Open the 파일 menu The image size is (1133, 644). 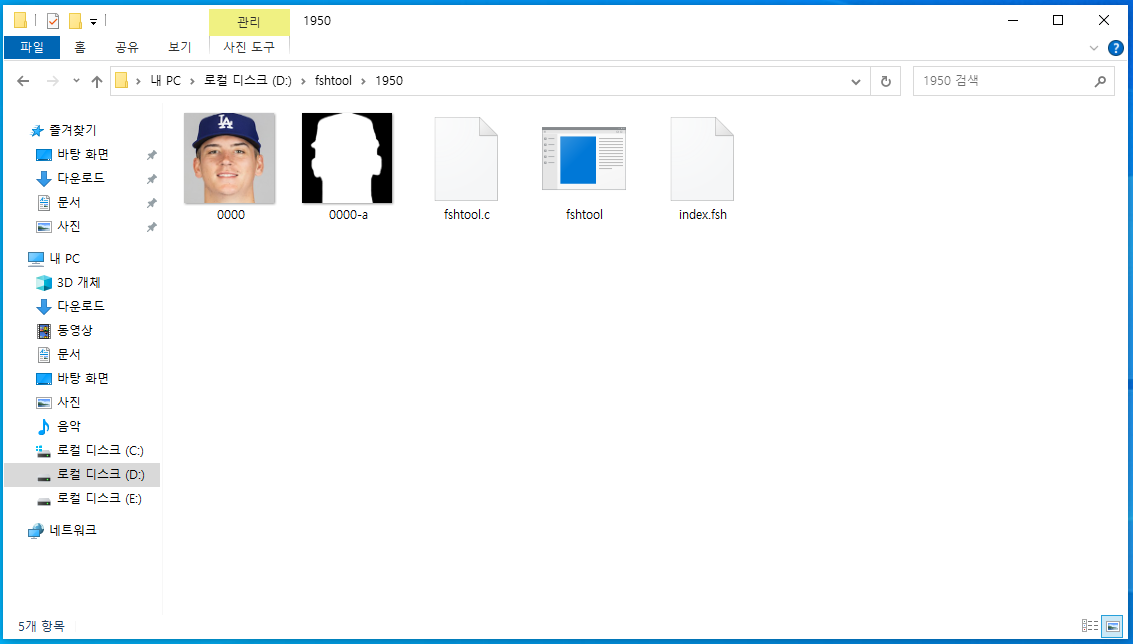[x=32, y=47]
